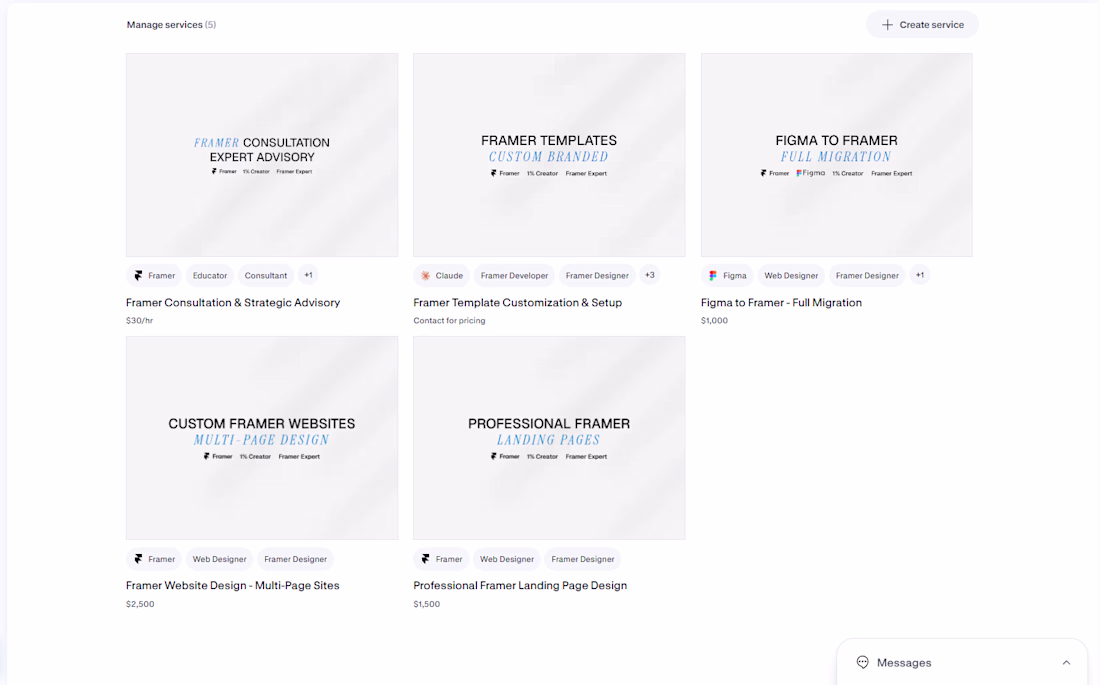
Task: Click Framer Designer tag under Figma to Framer
Action: coord(867,276)
